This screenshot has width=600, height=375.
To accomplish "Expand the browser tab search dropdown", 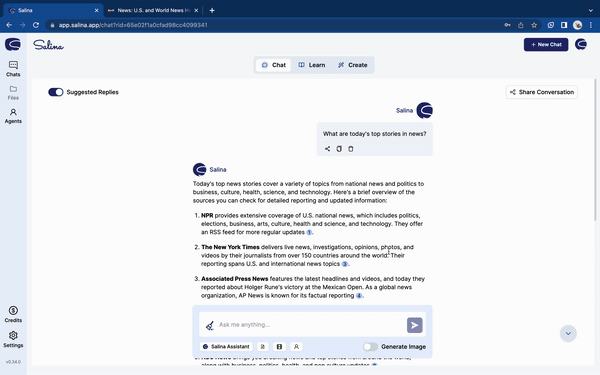I will click(x=590, y=10).
